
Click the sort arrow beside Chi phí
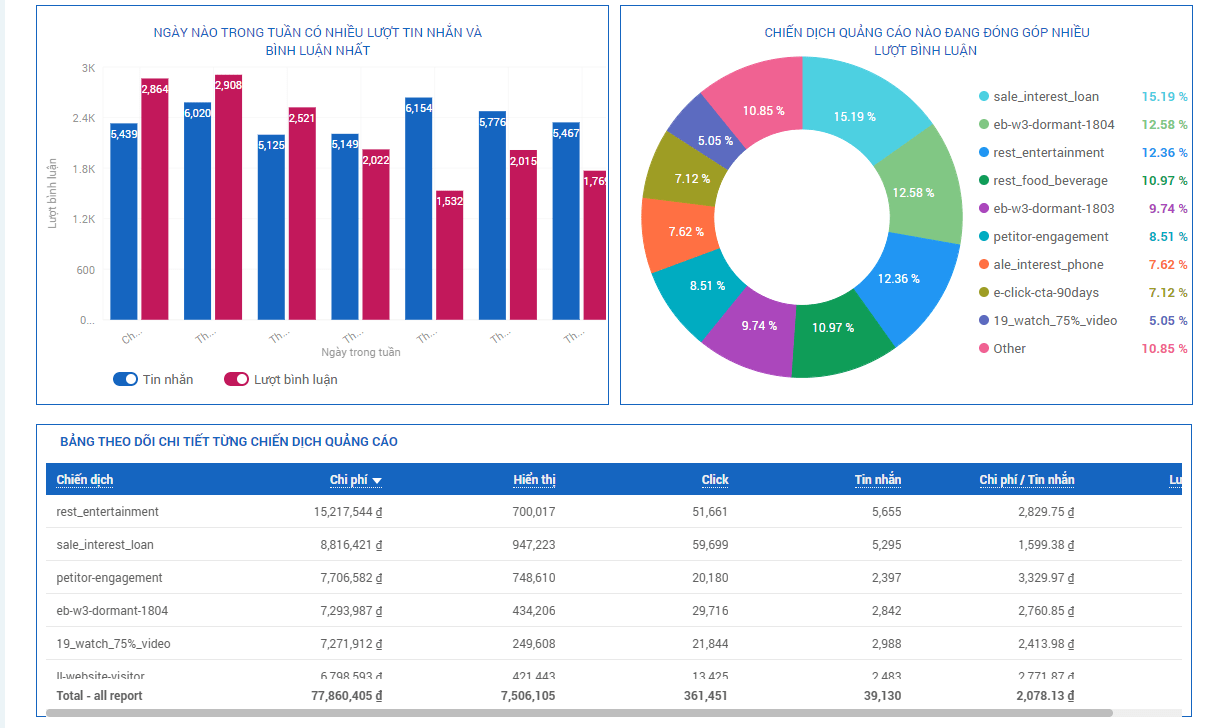(376, 481)
